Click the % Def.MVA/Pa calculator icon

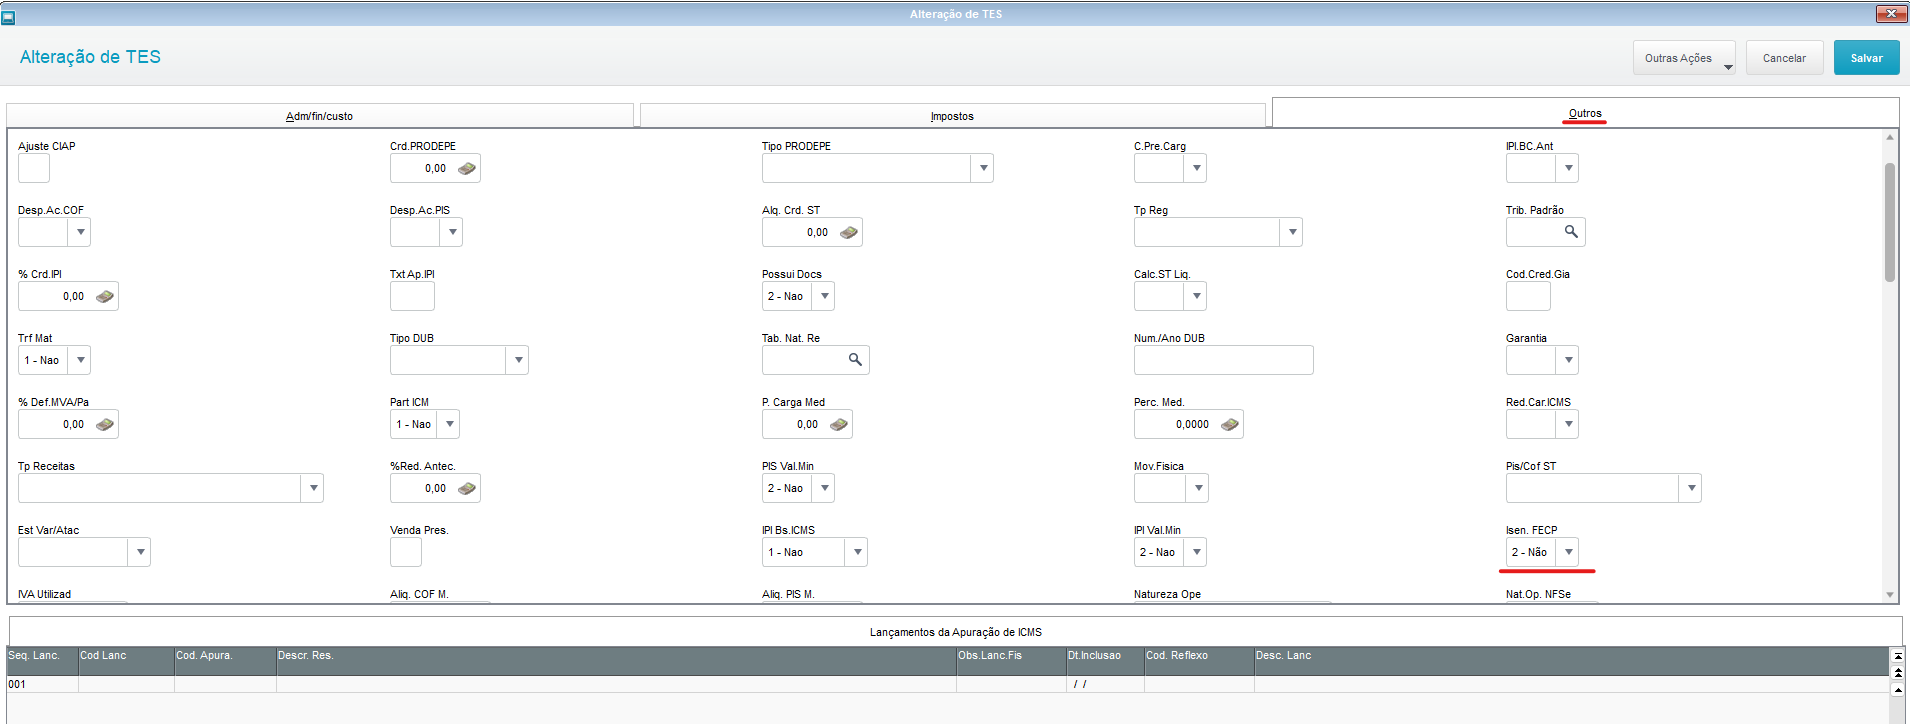[x=105, y=425]
